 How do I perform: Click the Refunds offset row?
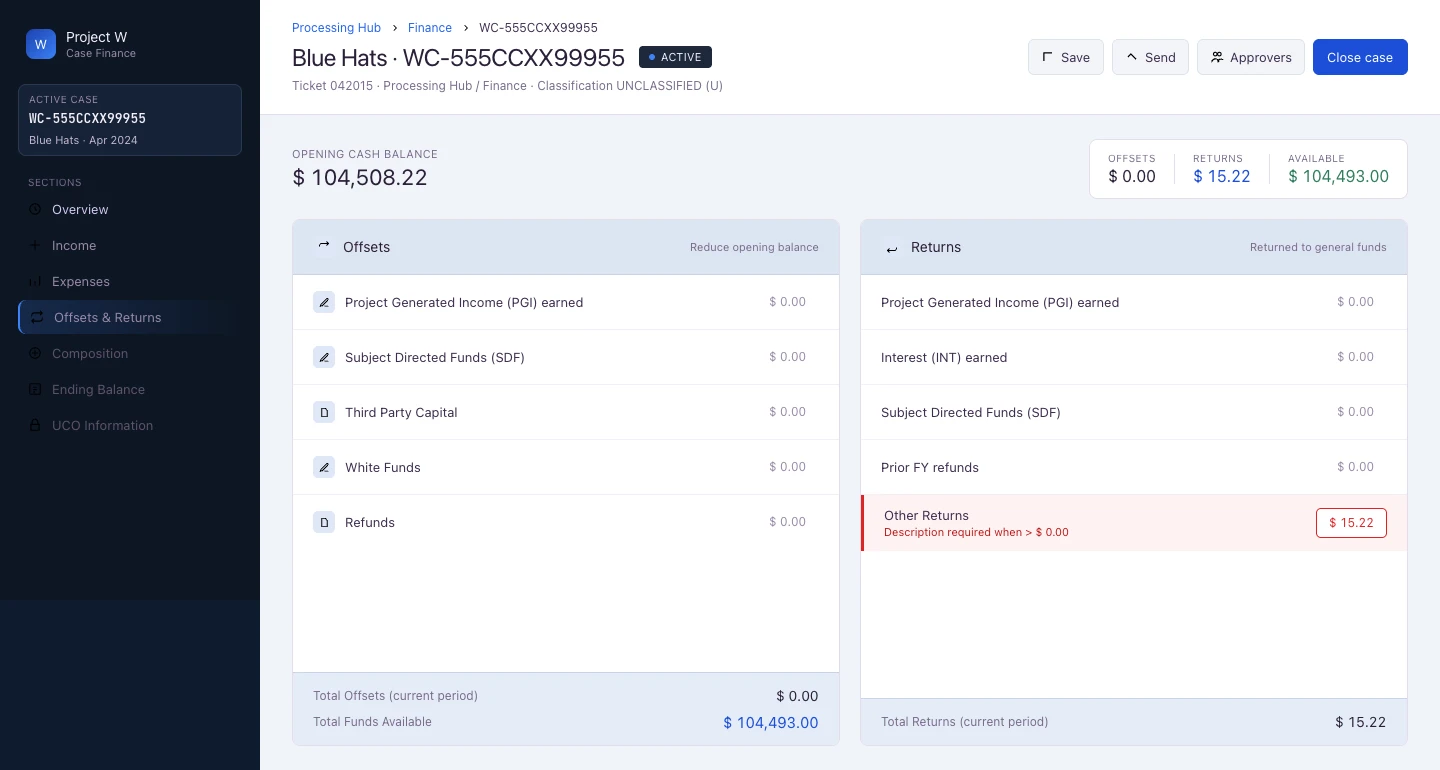pos(566,522)
